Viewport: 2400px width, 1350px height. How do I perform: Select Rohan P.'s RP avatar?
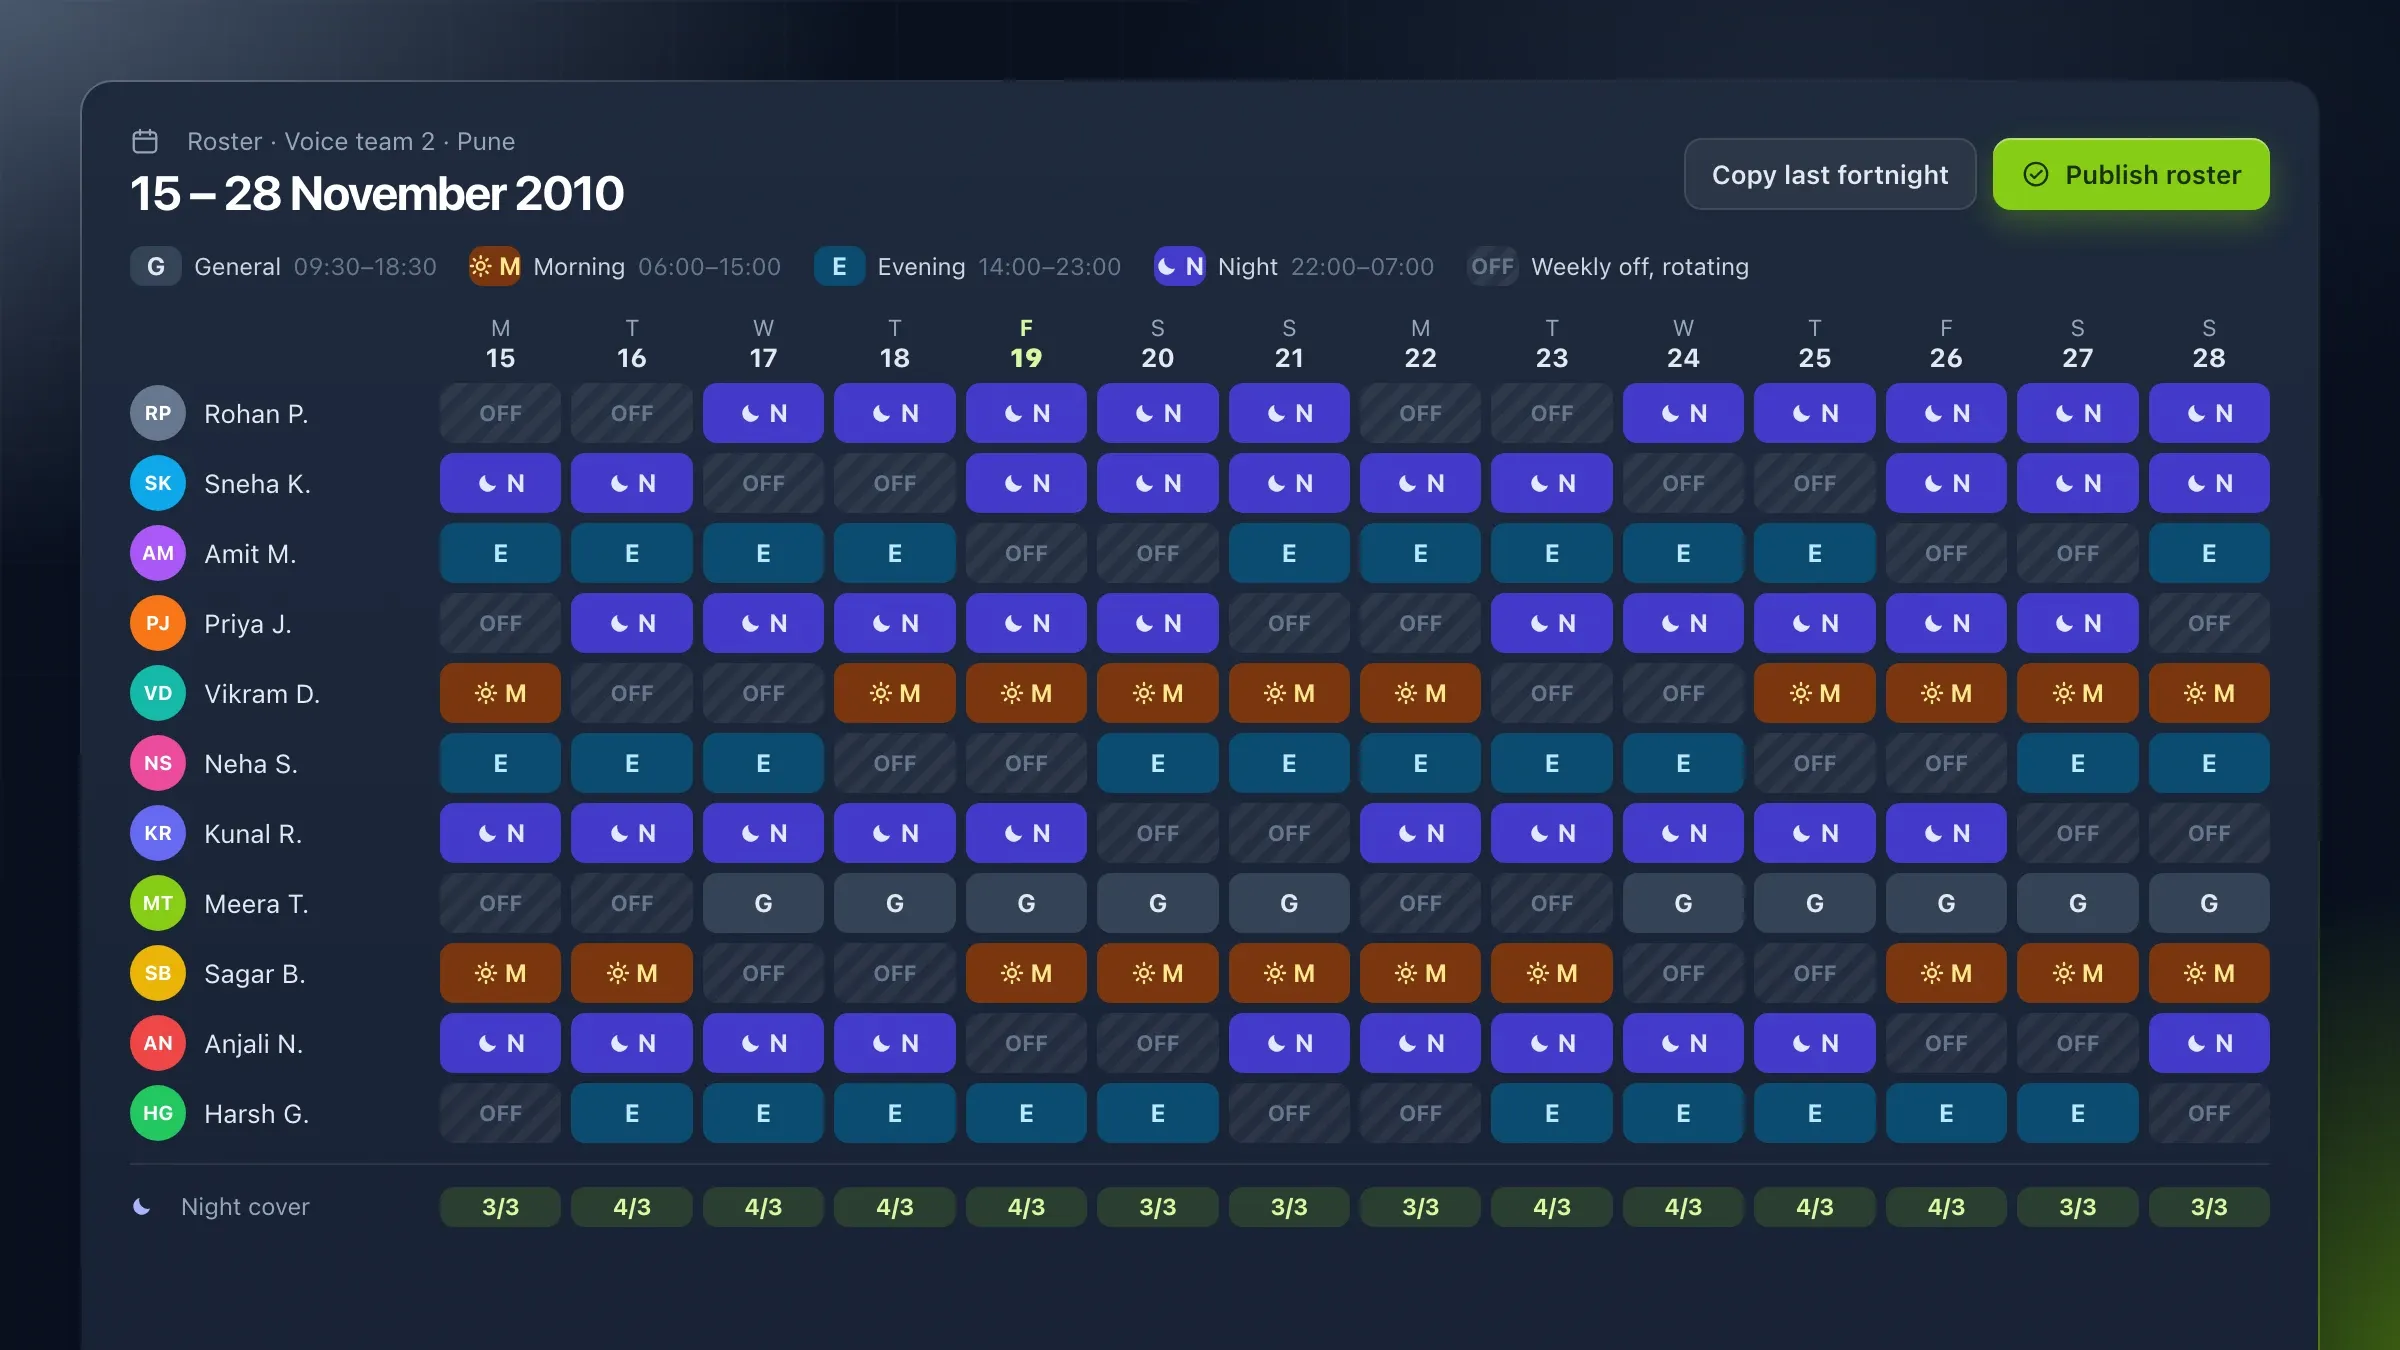click(158, 413)
